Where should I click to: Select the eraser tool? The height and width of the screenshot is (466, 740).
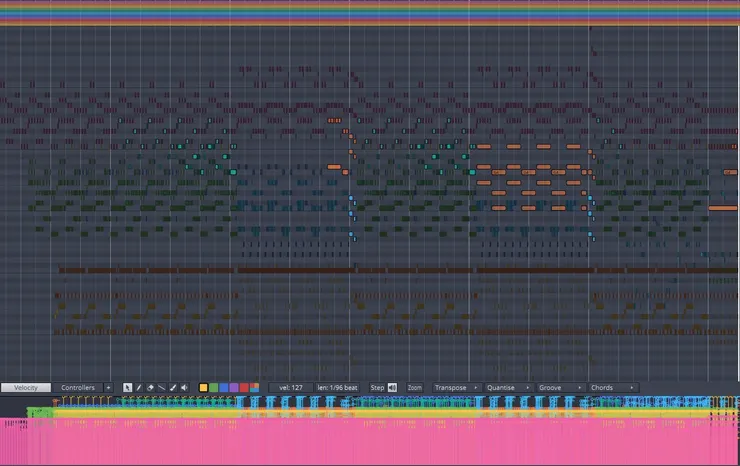tap(150, 388)
